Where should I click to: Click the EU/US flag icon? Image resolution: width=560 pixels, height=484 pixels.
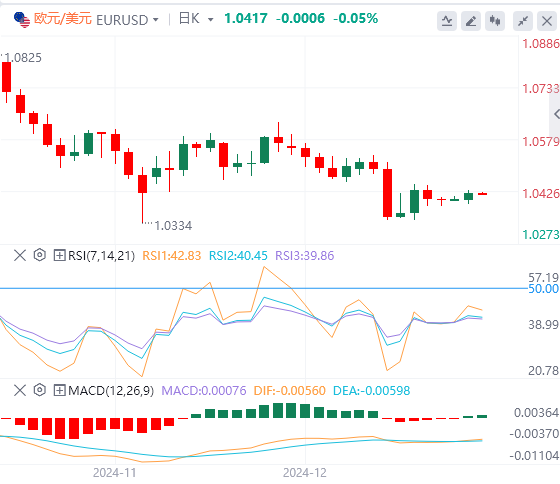[22, 20]
